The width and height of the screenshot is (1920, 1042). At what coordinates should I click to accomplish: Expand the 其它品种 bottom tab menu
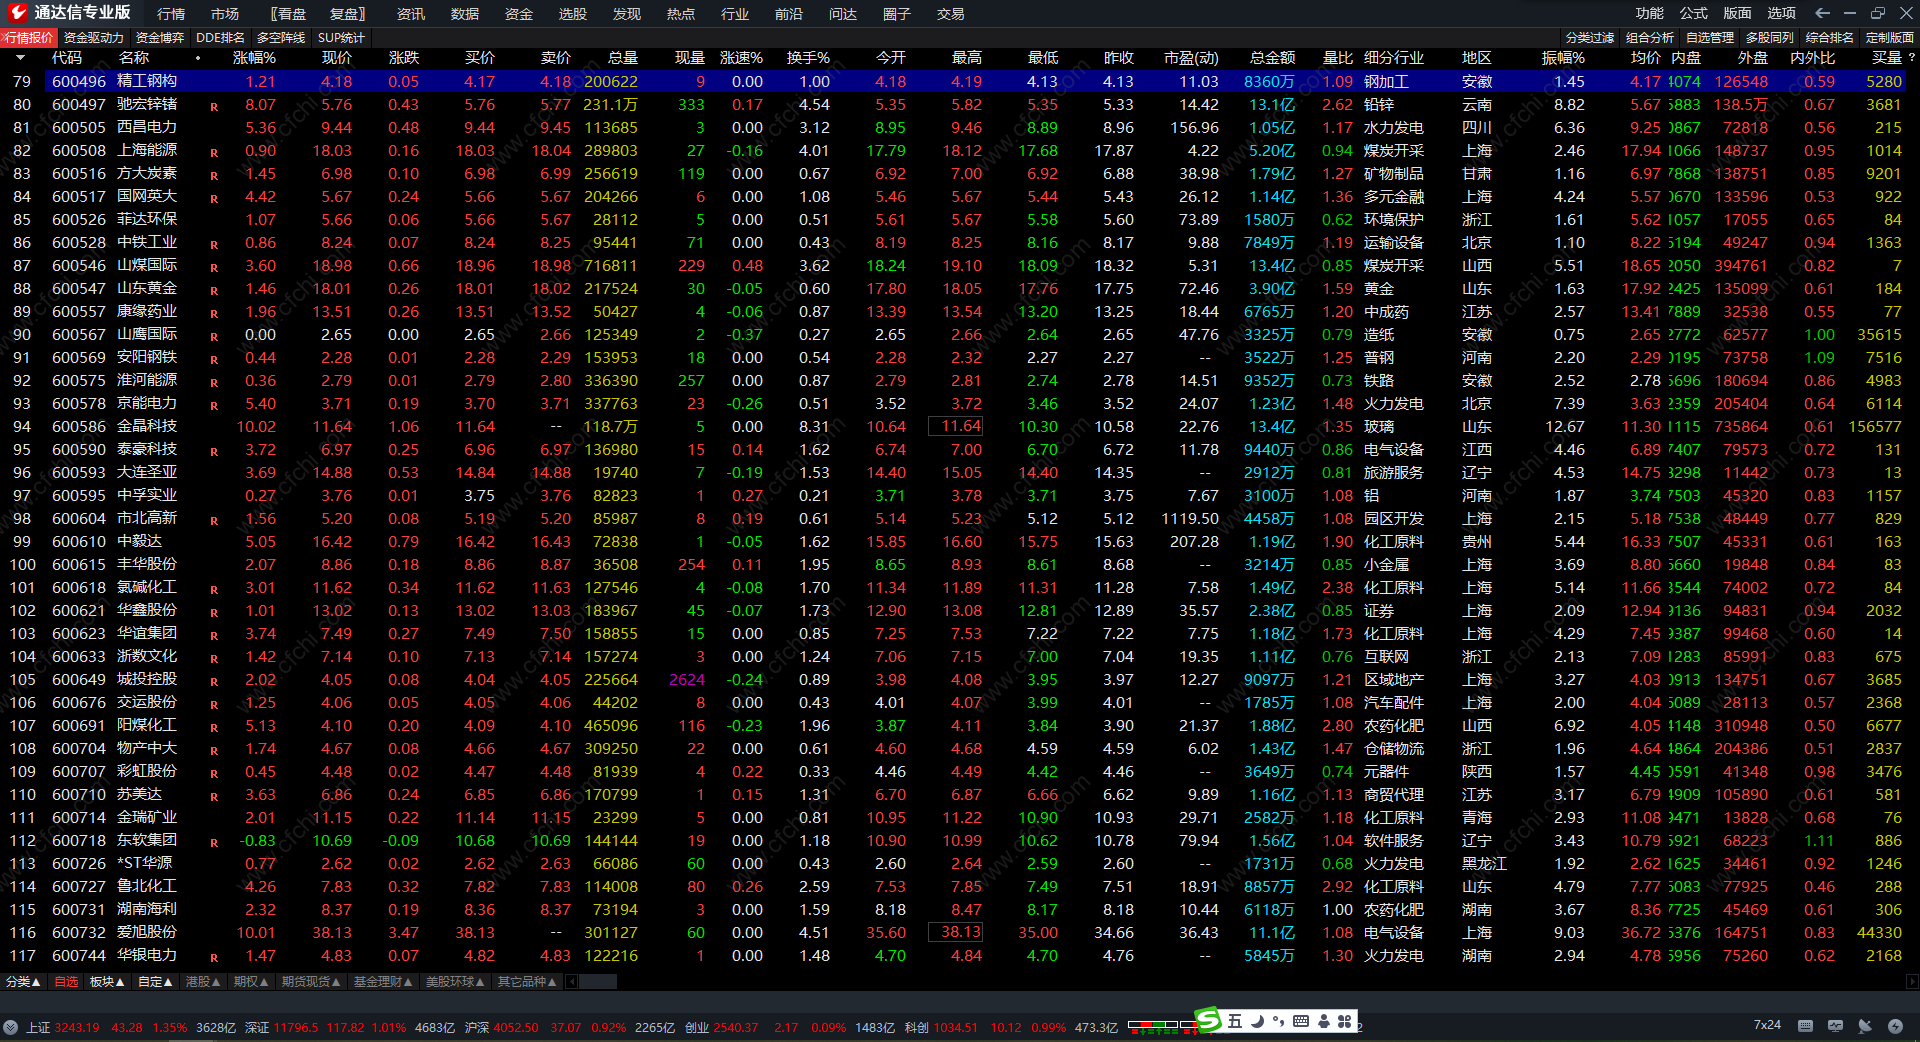527,982
